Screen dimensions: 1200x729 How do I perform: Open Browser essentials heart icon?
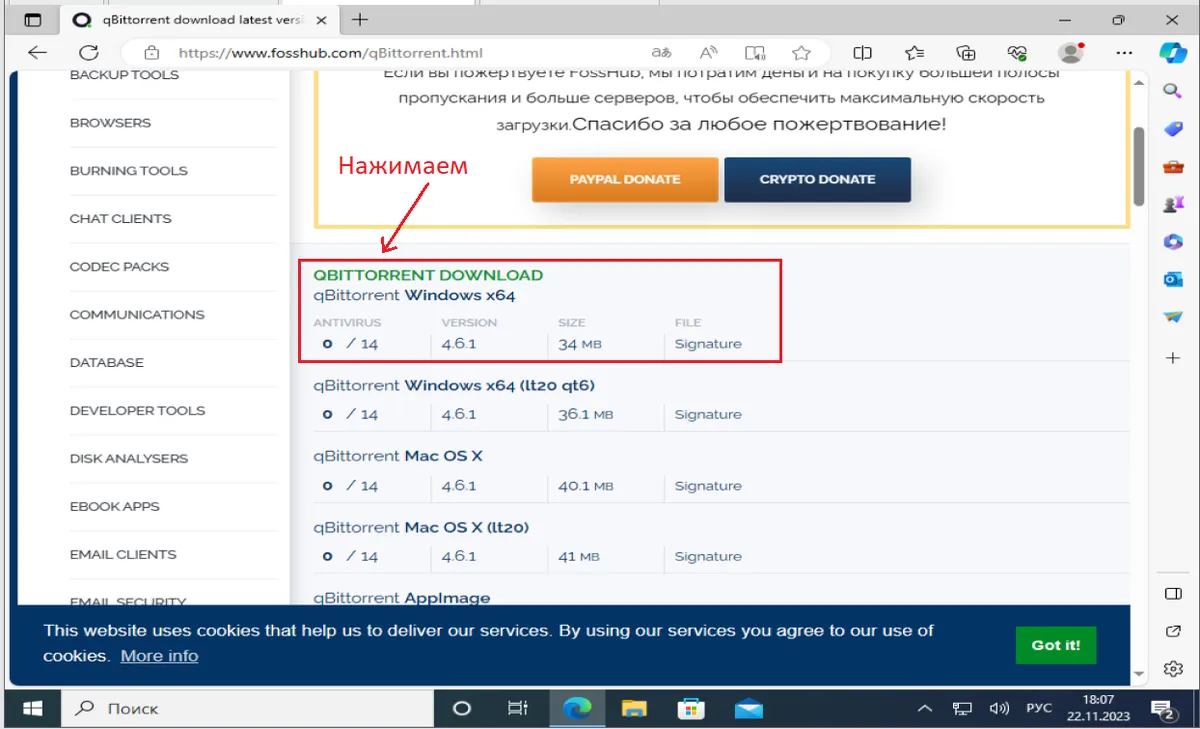point(1018,53)
